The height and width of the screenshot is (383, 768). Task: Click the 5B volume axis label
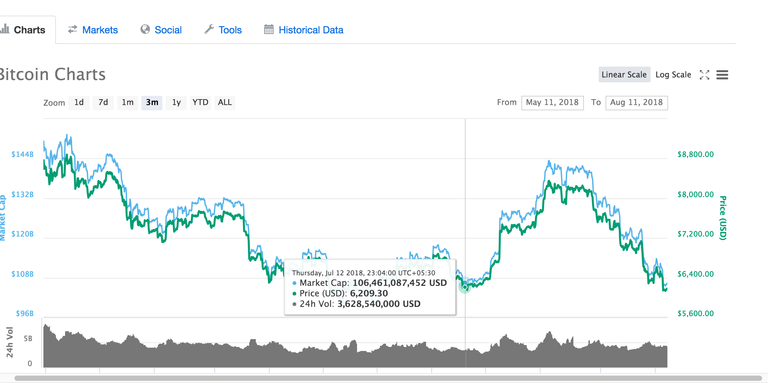pyautogui.click(x=27, y=338)
